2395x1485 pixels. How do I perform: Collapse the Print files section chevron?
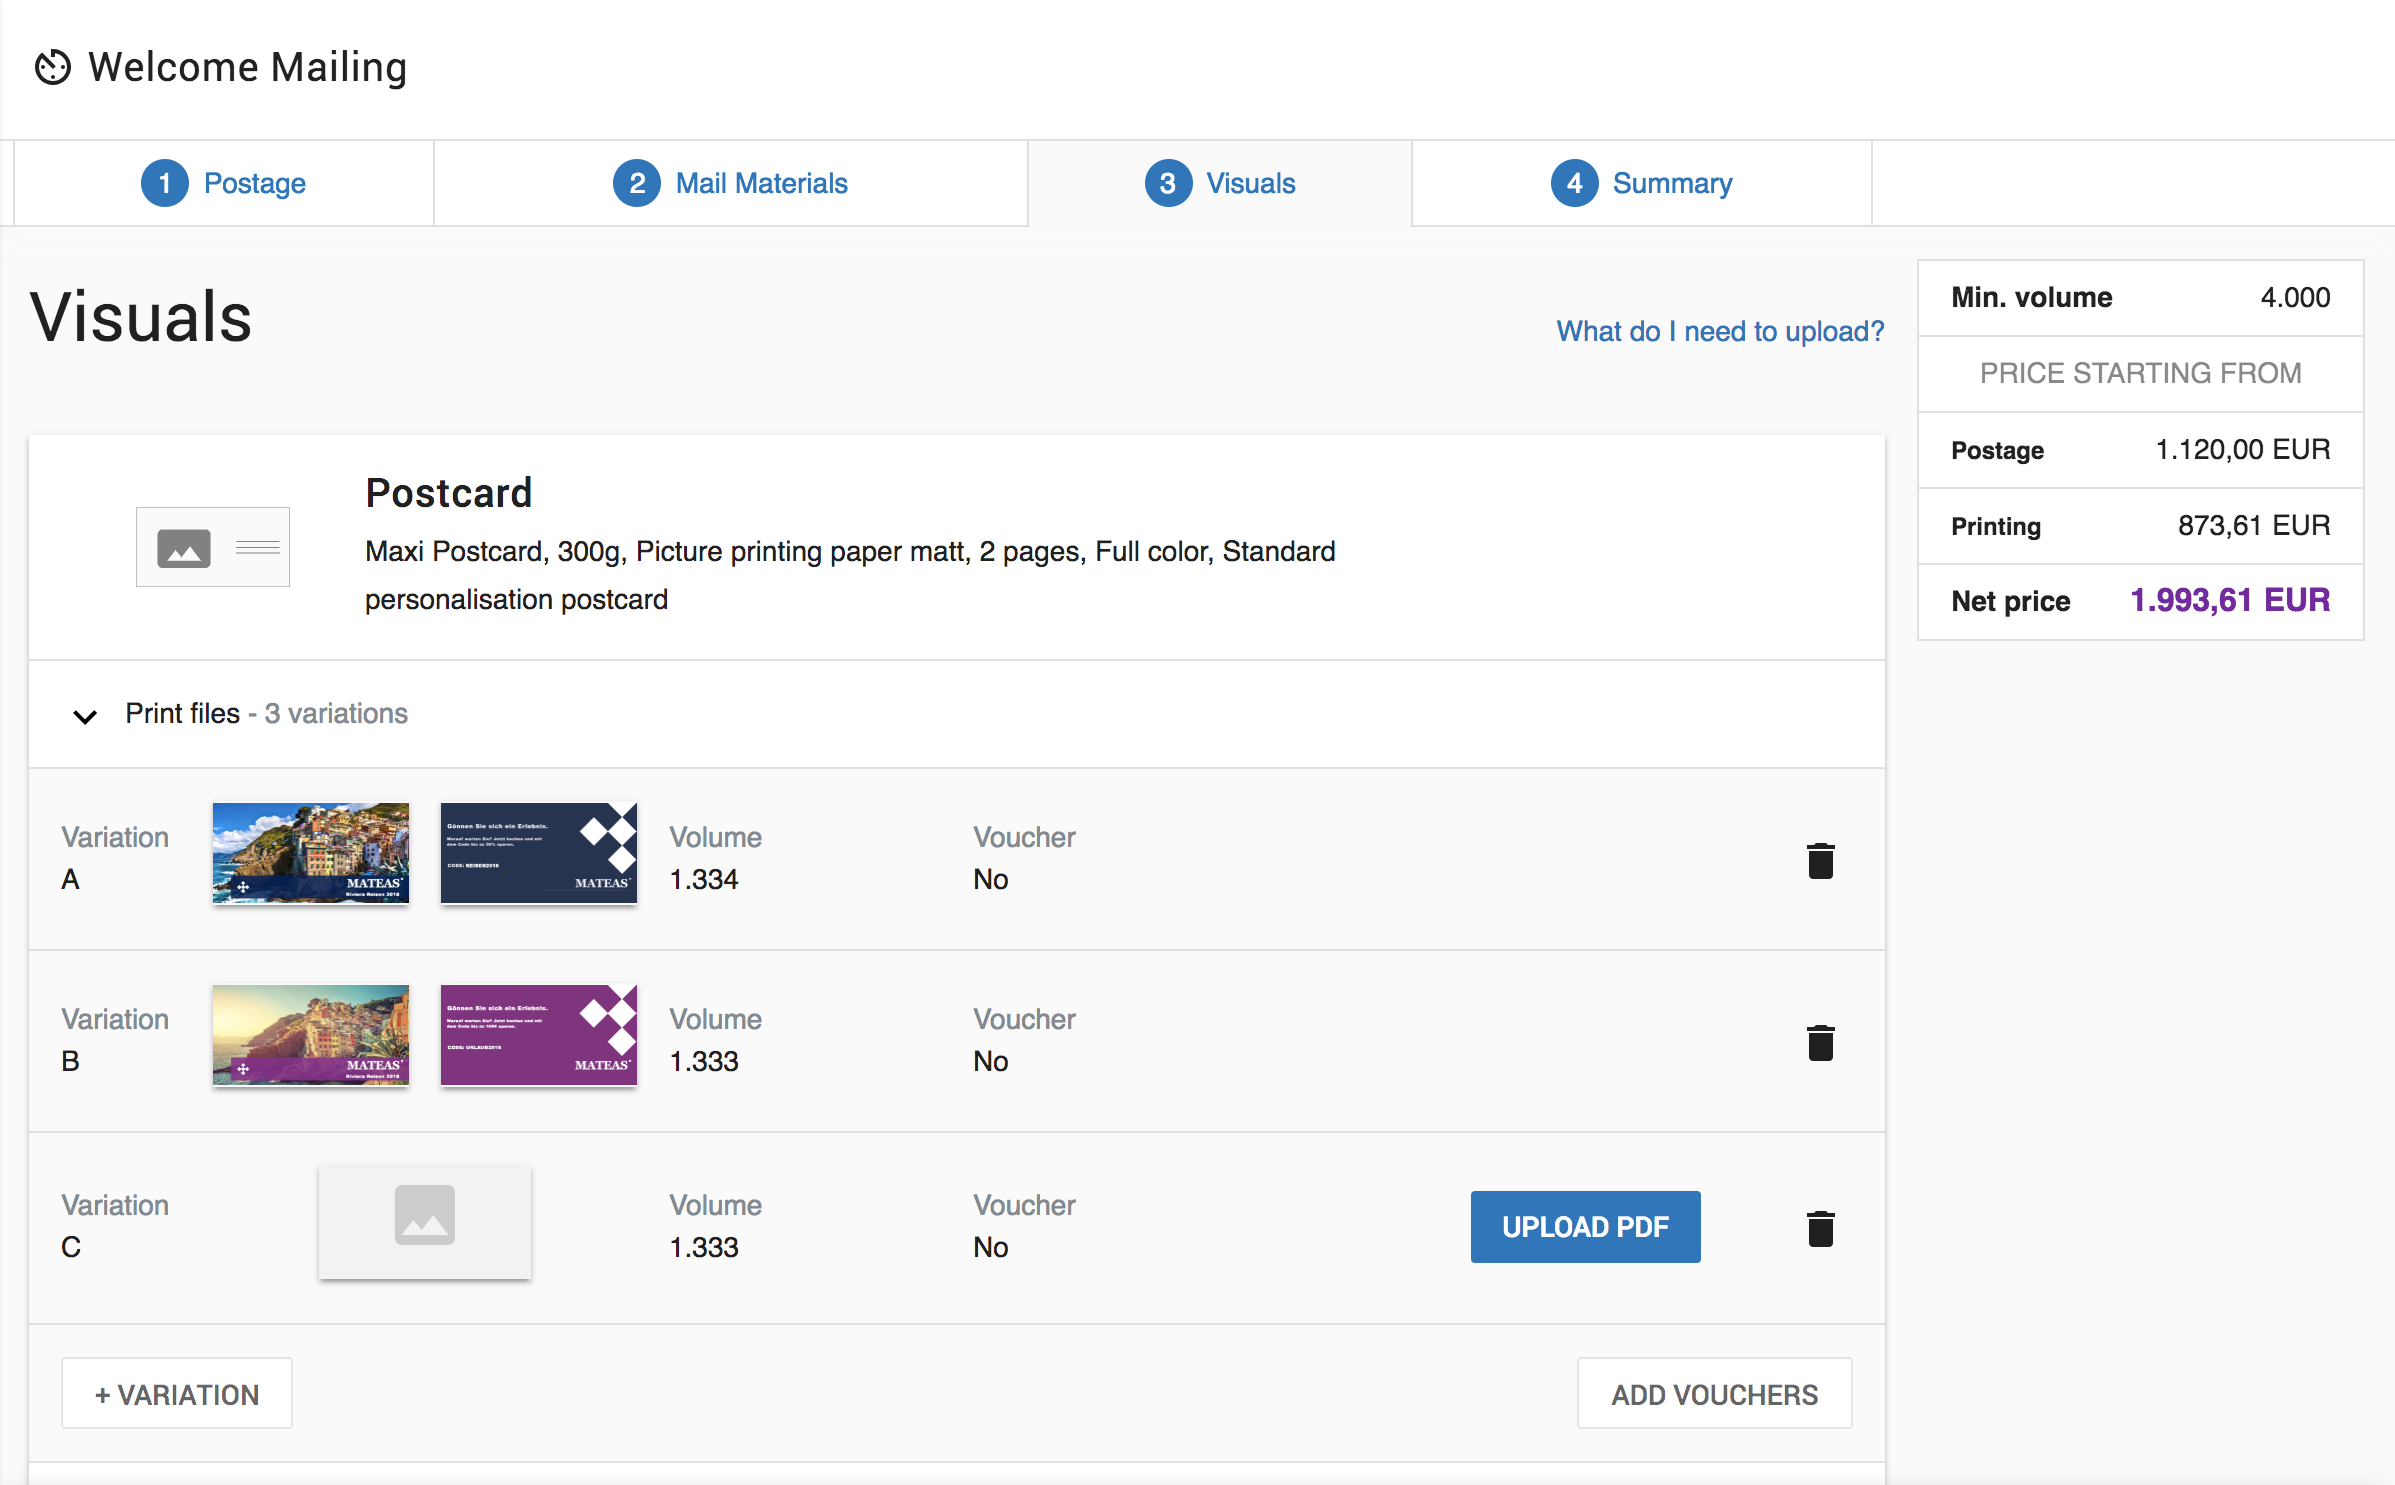tap(85, 716)
